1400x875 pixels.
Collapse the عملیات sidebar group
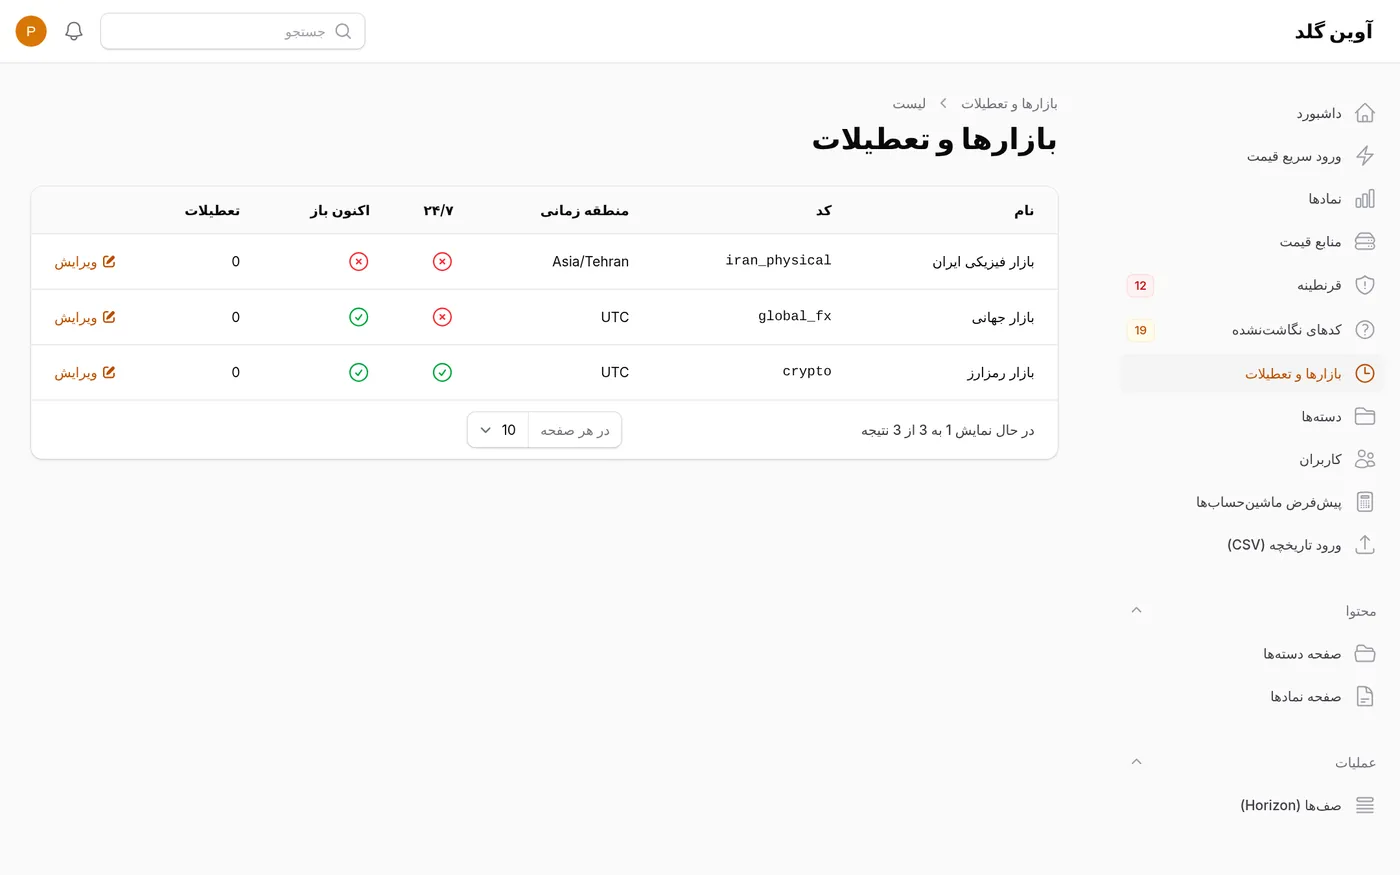pyautogui.click(x=1136, y=762)
